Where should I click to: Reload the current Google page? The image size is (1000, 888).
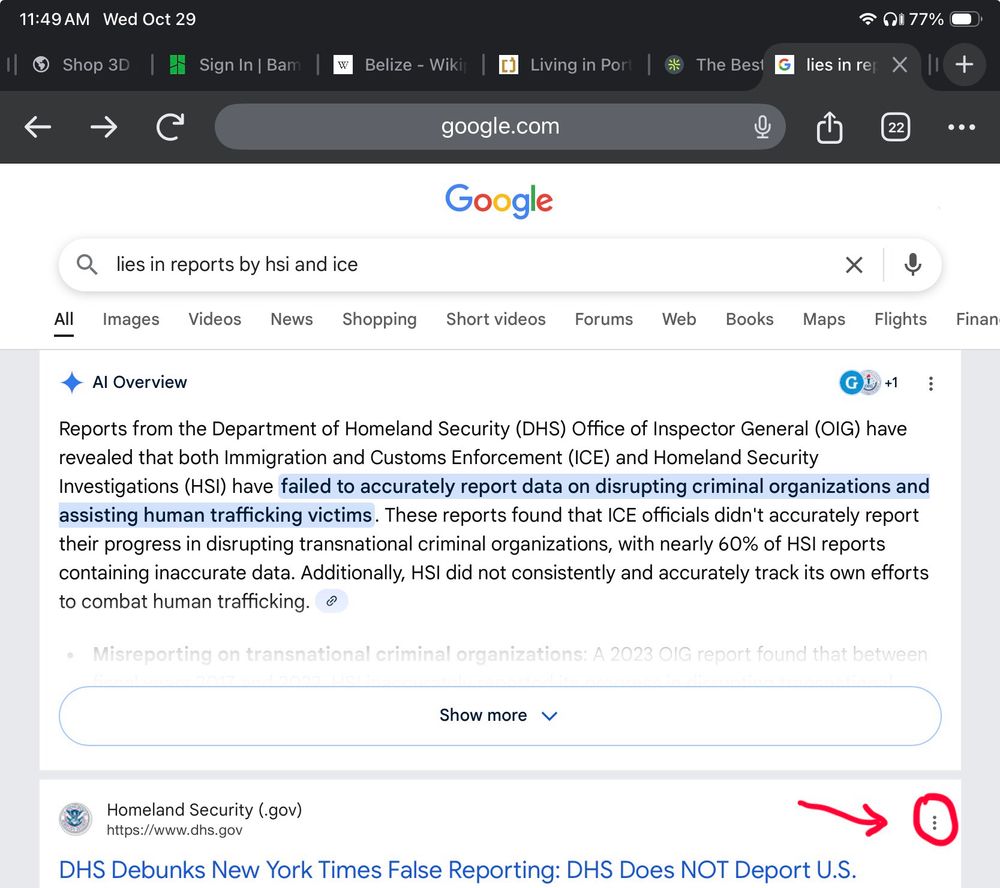coord(170,126)
